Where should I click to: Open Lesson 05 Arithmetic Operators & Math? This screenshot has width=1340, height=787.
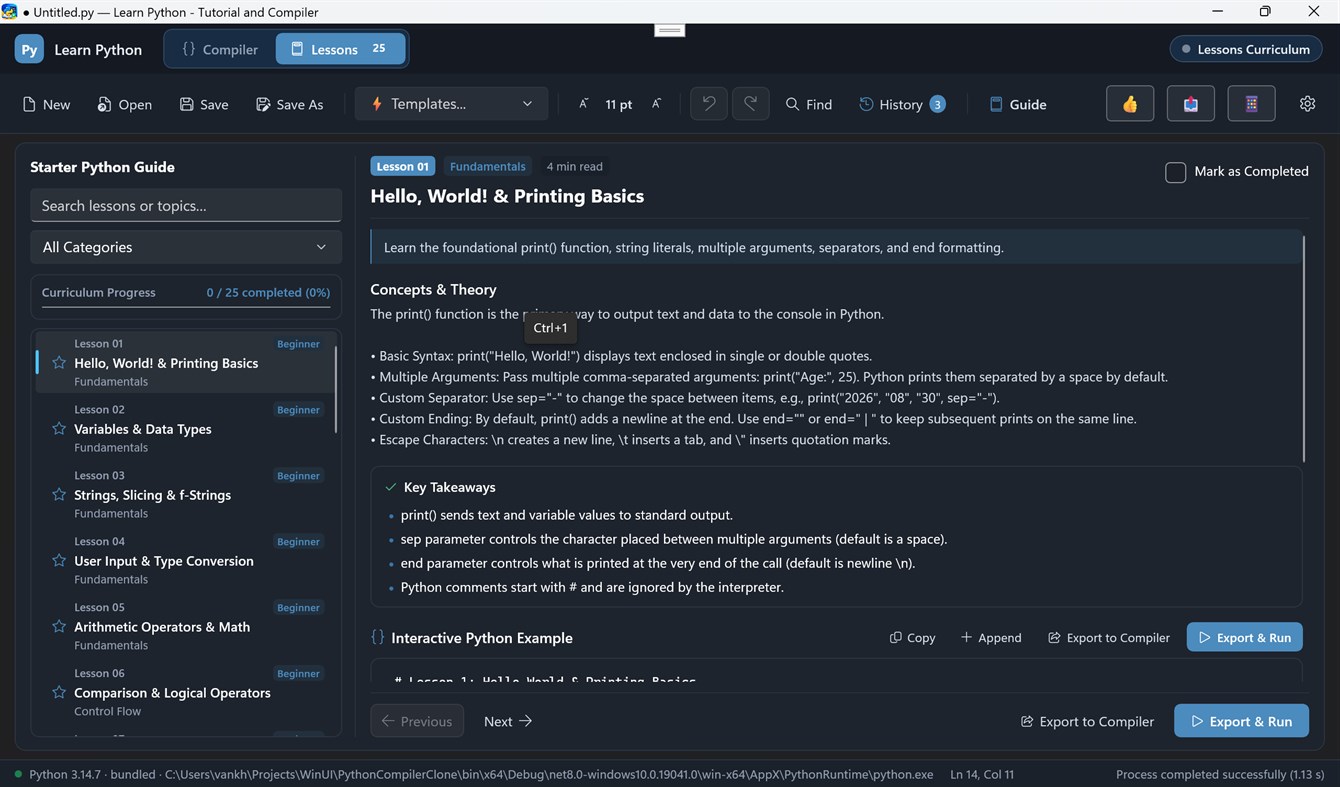click(186, 627)
